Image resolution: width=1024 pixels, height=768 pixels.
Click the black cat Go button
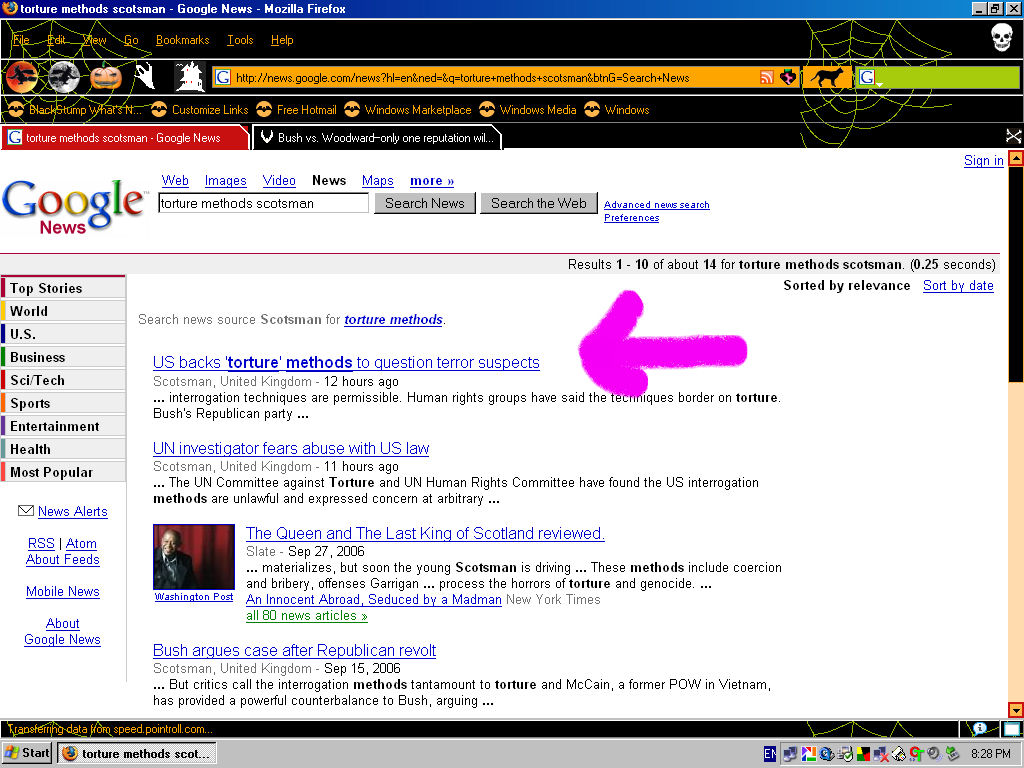[x=826, y=78]
